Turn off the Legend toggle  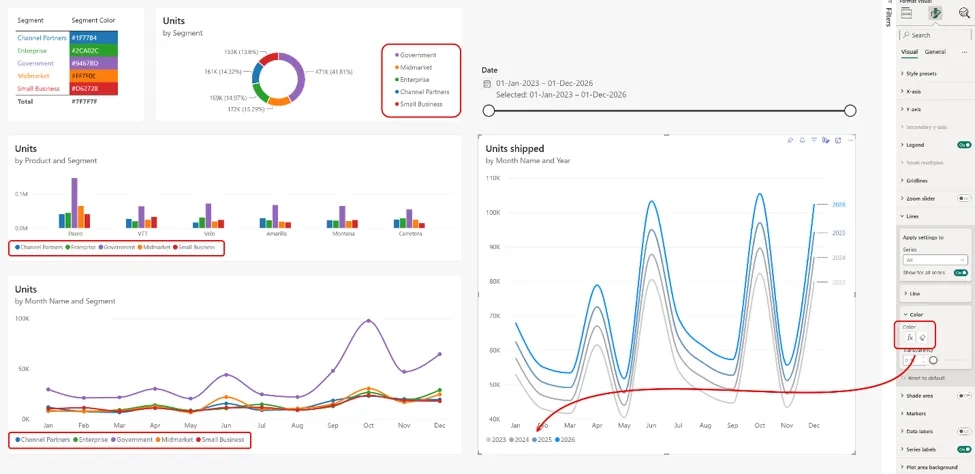pos(964,145)
